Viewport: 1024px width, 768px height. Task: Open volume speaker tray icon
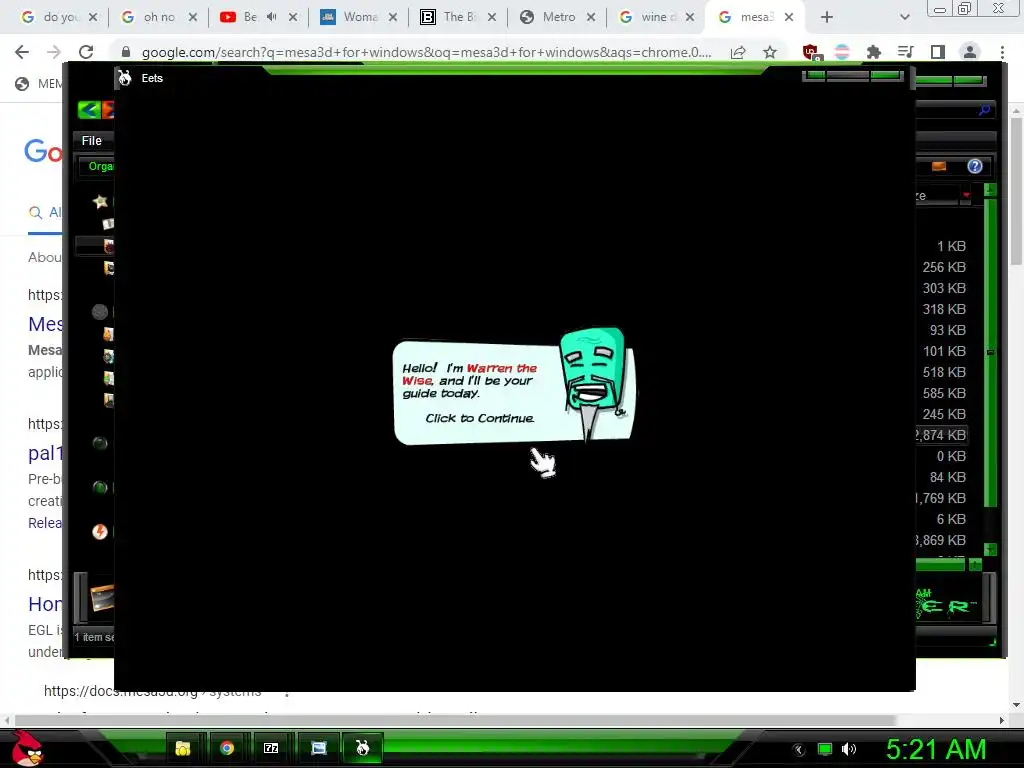[849, 750]
